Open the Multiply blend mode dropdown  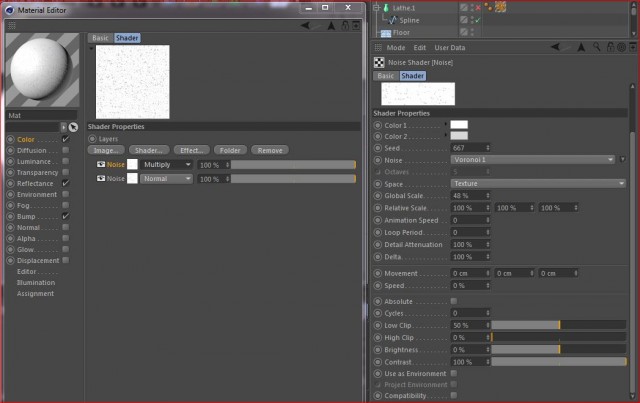[167, 165]
